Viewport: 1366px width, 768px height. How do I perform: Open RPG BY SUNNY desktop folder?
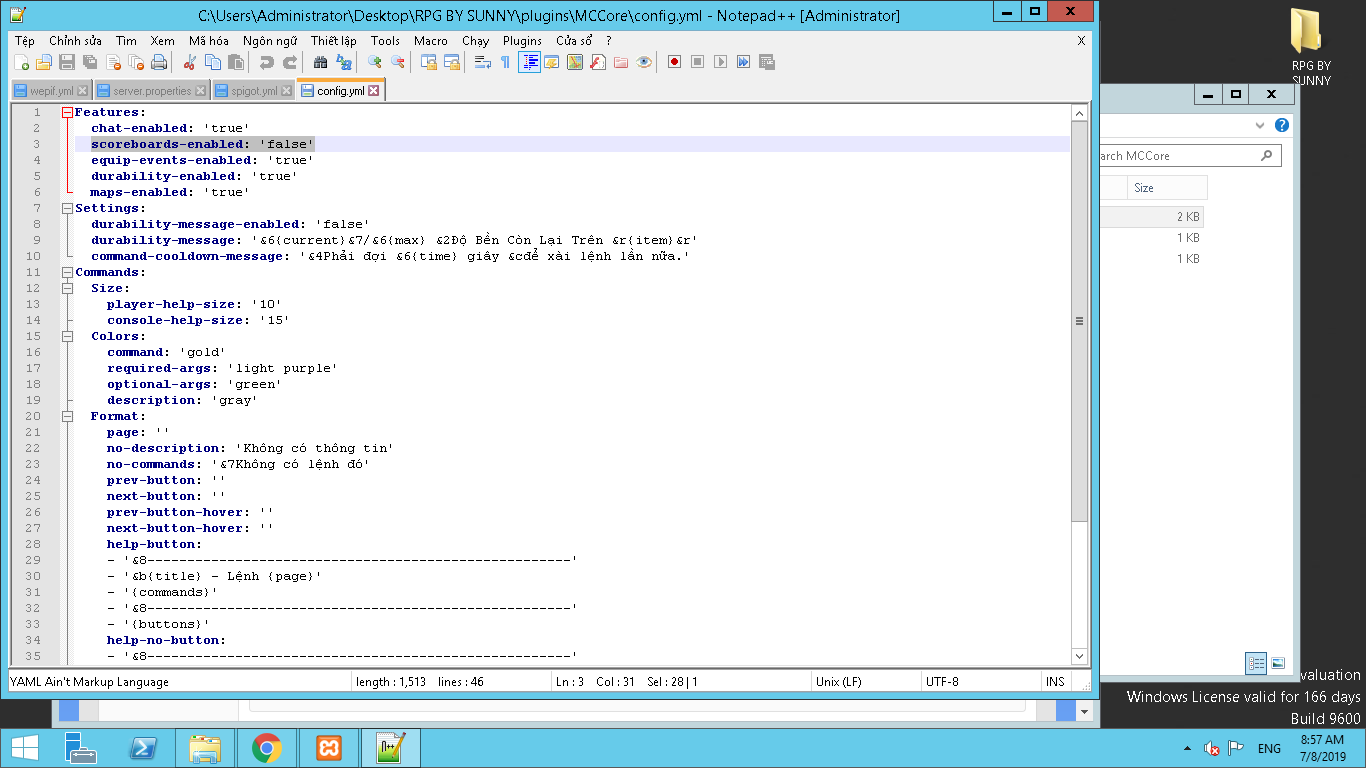pyautogui.click(x=1311, y=46)
